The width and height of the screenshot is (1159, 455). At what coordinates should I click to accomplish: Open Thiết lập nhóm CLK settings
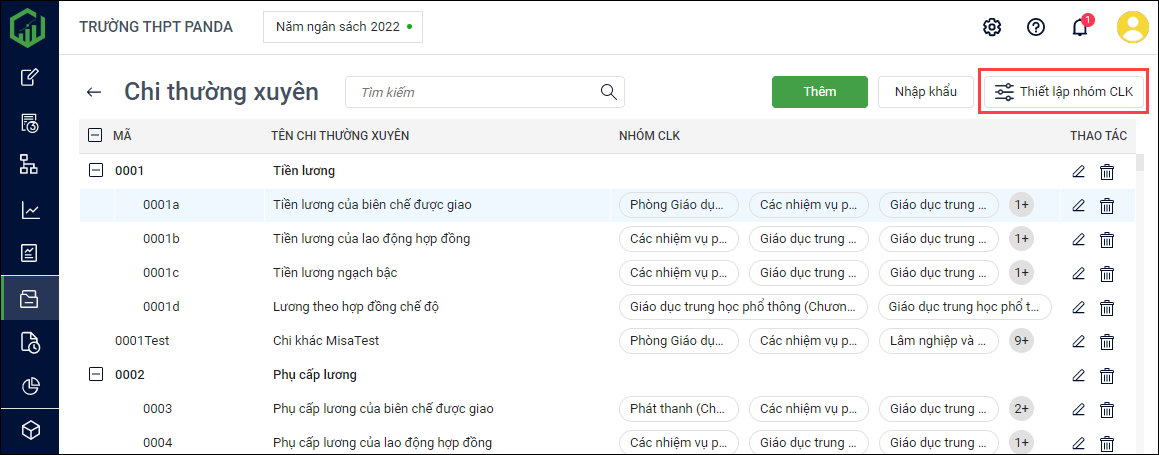click(x=1063, y=92)
